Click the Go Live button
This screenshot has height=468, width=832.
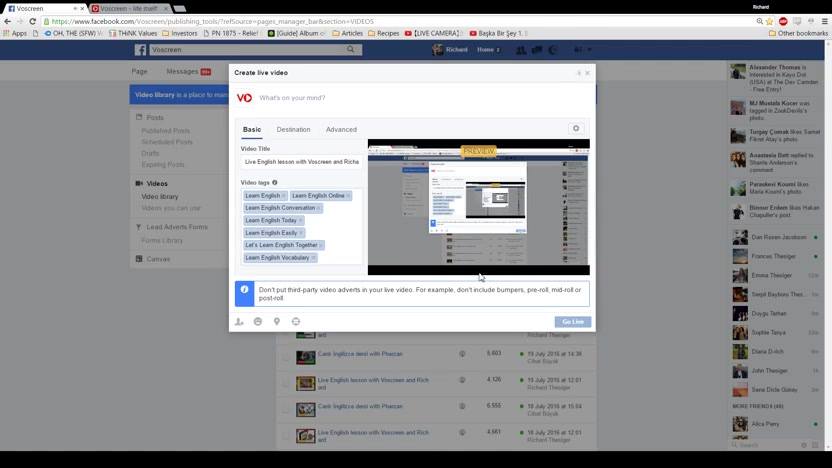[x=573, y=322]
